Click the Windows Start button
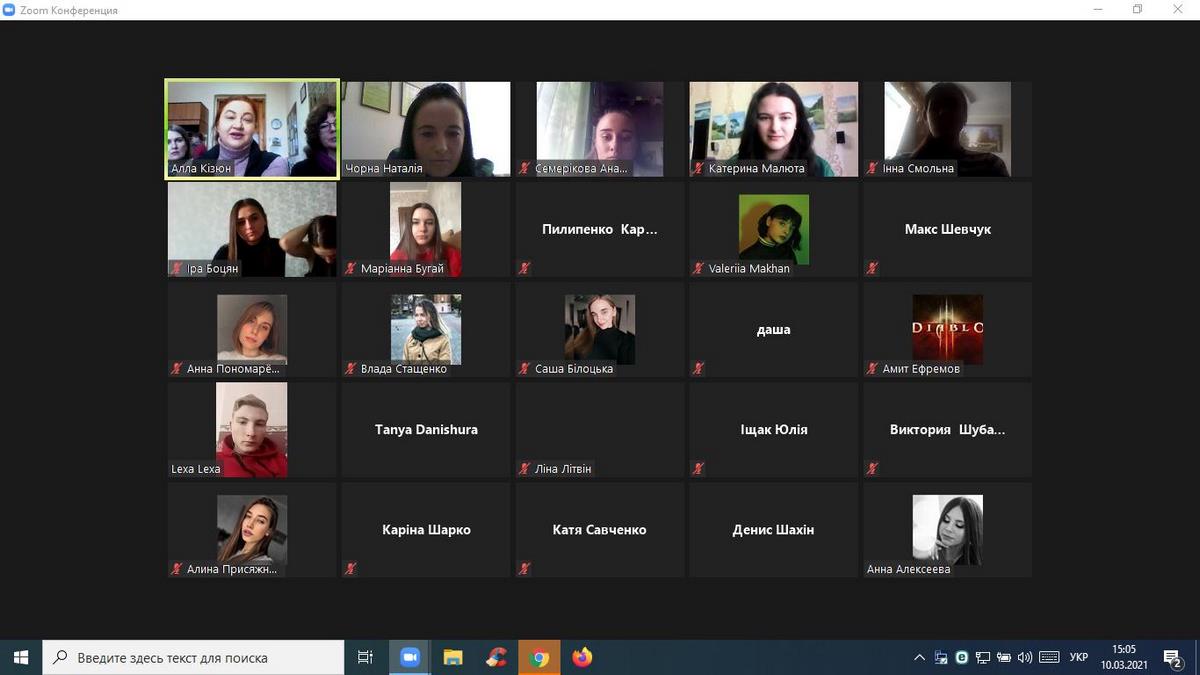 [21, 657]
